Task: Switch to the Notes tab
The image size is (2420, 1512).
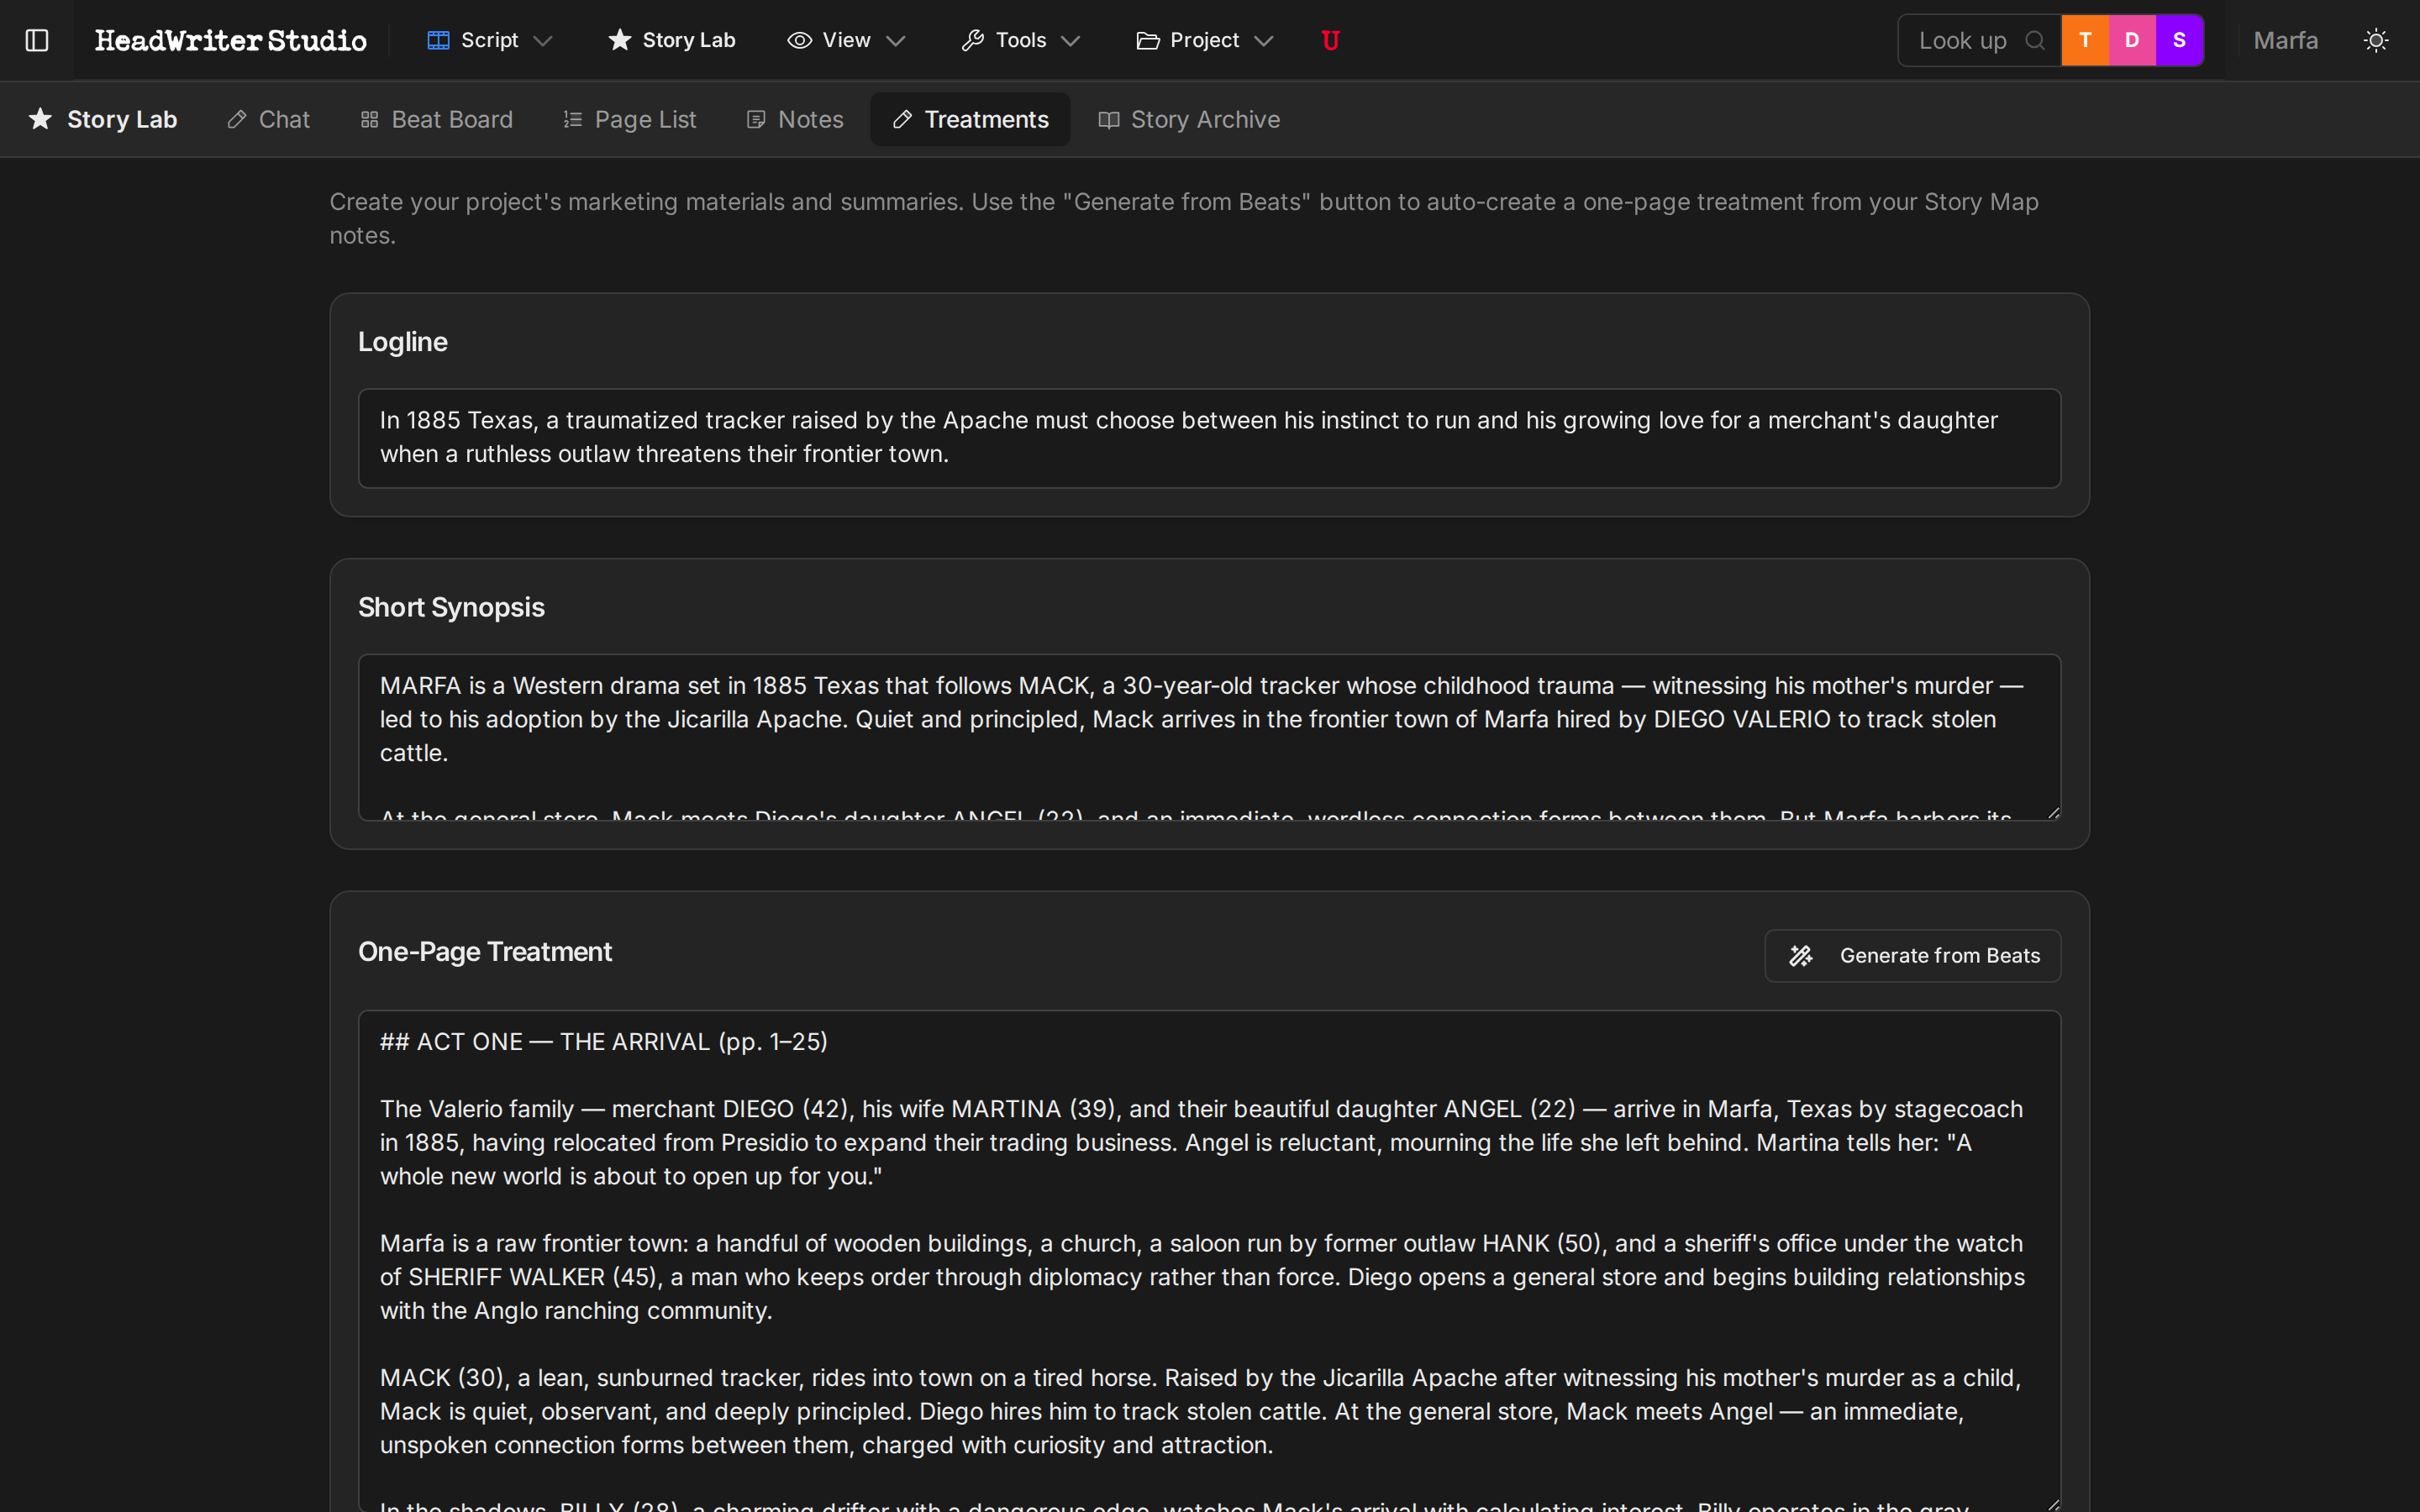Action: pyautogui.click(x=794, y=119)
